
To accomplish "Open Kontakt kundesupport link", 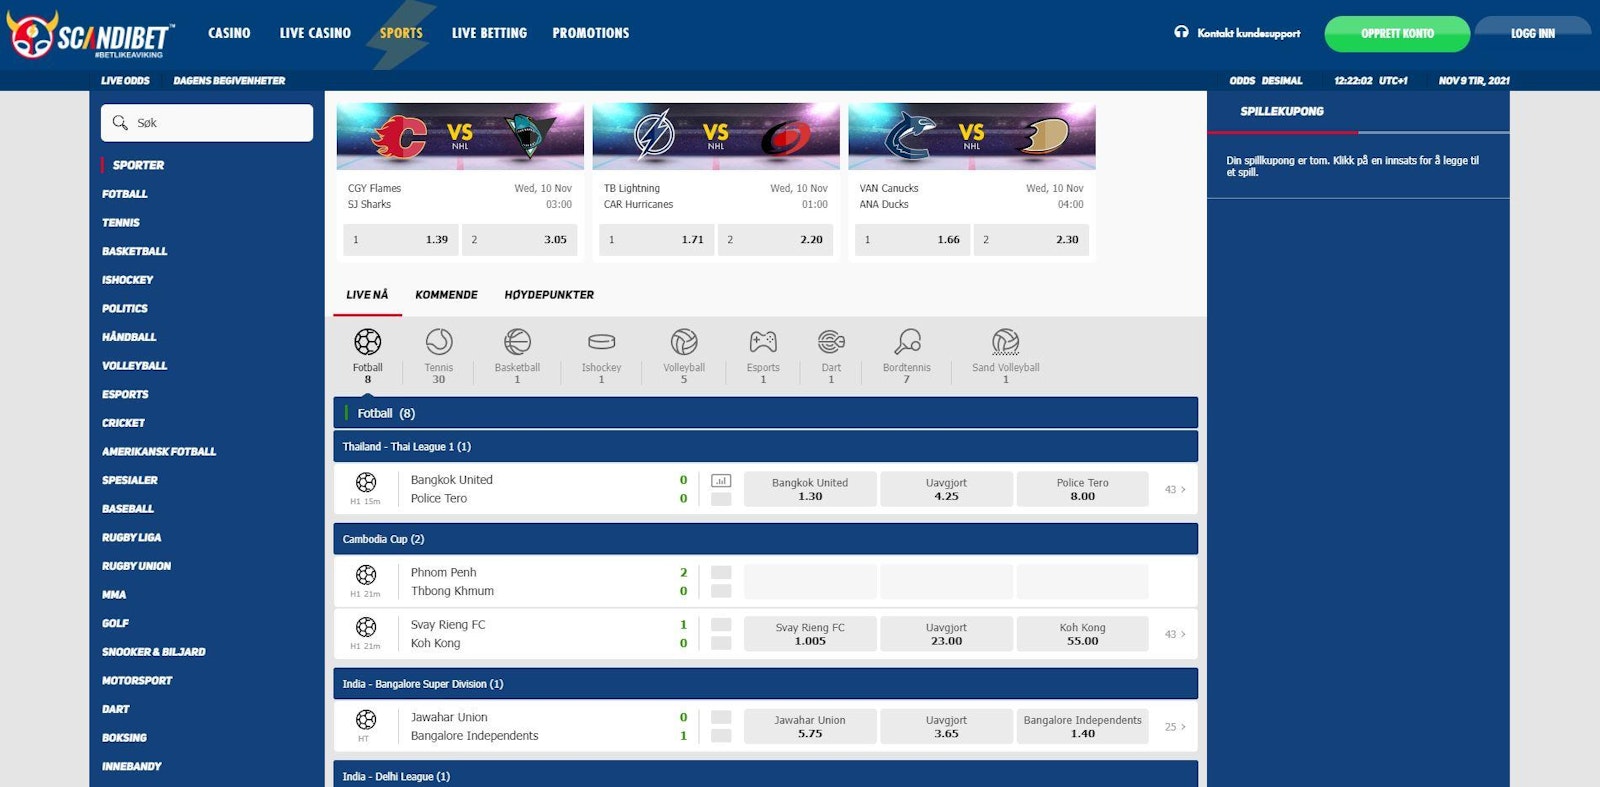I will [1238, 33].
